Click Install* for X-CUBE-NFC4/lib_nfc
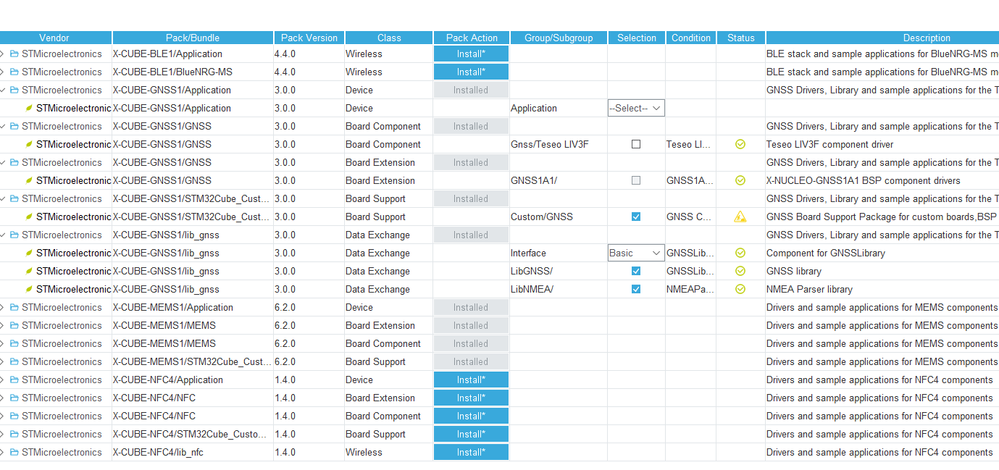 (471, 452)
